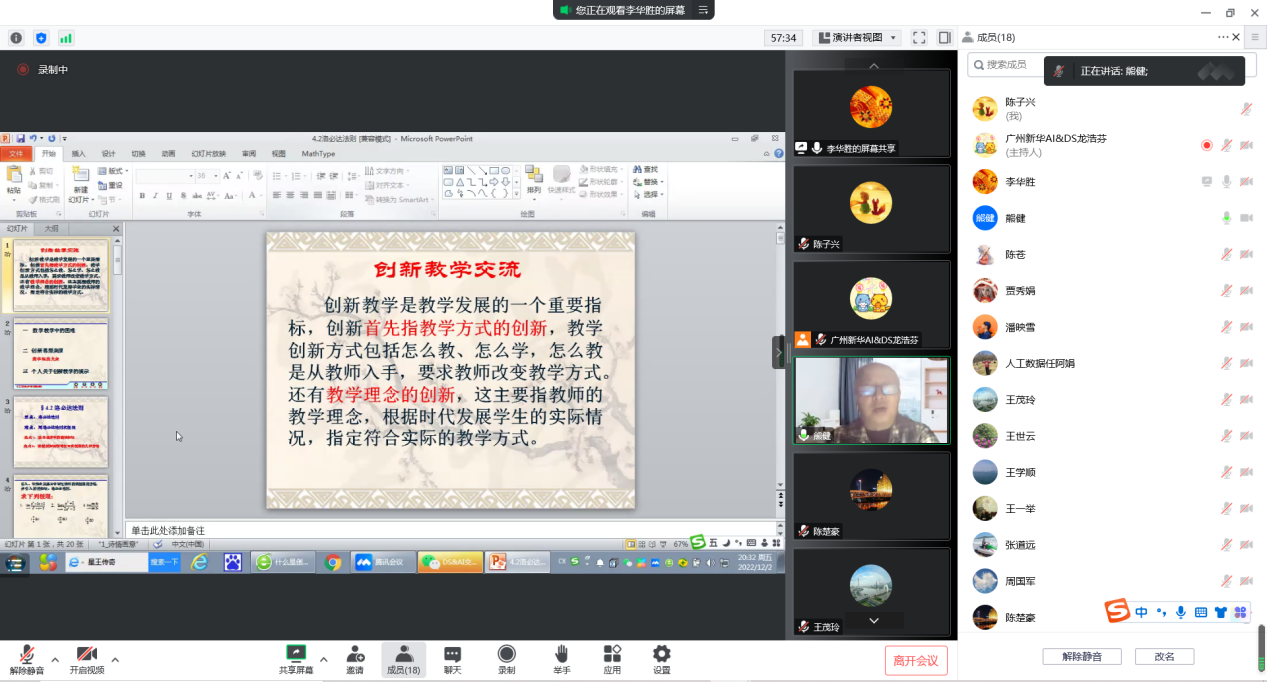The width and height of the screenshot is (1267, 682).
Task: Click the green network signal icon
Action: coord(66,38)
